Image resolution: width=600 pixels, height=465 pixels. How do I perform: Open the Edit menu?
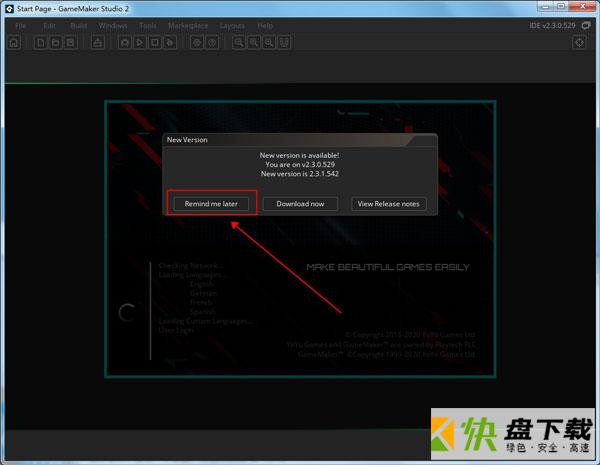[x=49, y=26]
